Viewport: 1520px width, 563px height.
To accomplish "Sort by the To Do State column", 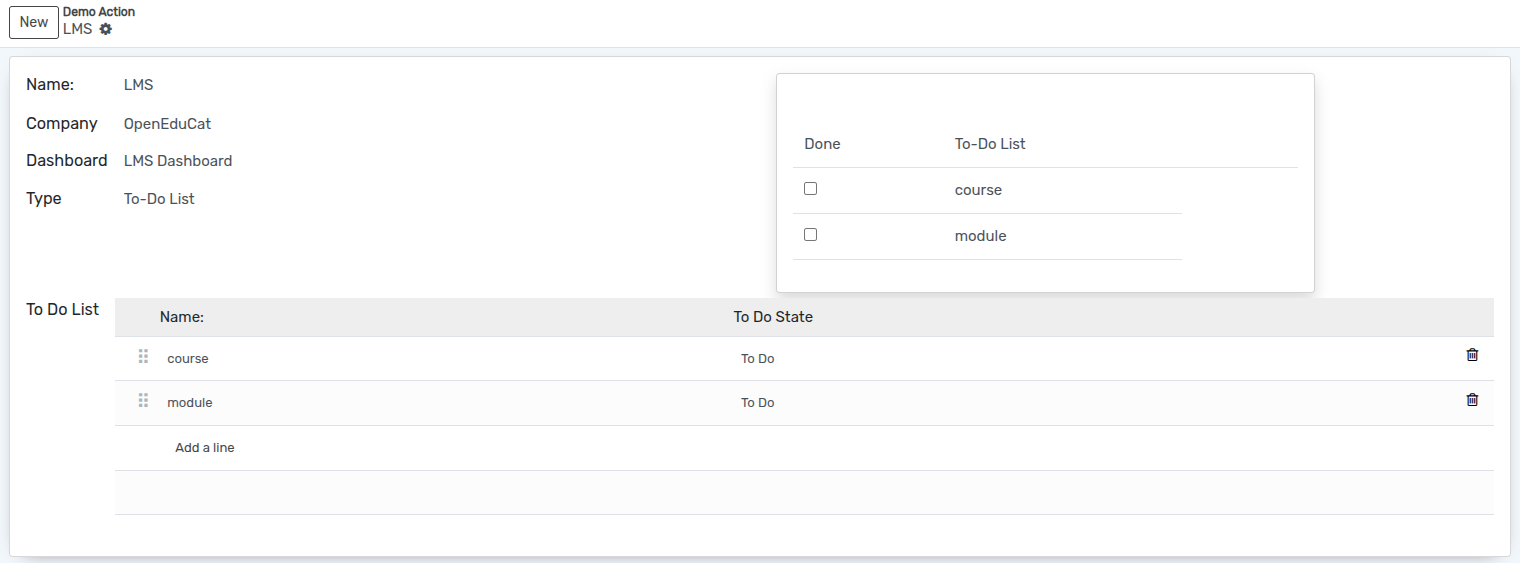I will tap(773, 317).
